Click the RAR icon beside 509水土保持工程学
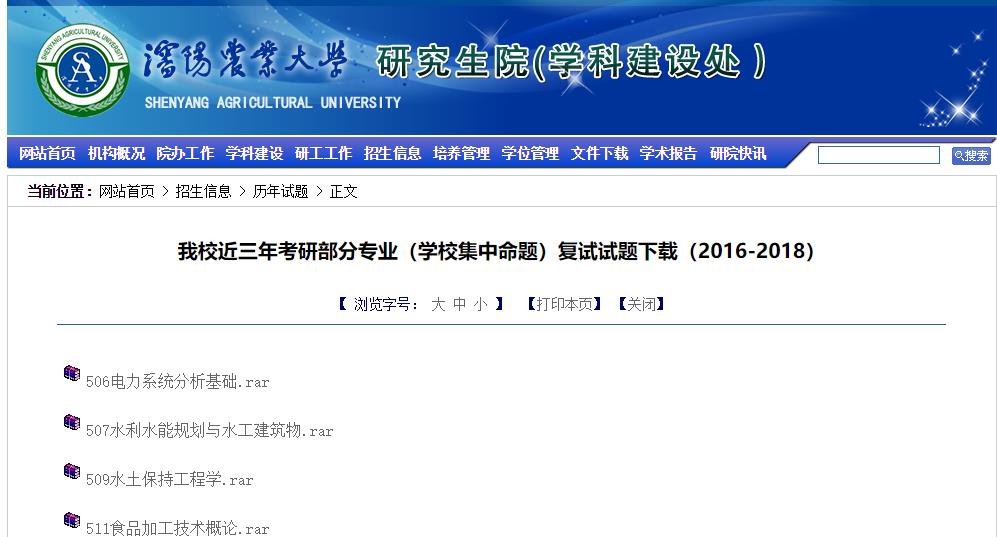Screen dimensions: 997x537 pyautogui.click(x=72, y=471)
